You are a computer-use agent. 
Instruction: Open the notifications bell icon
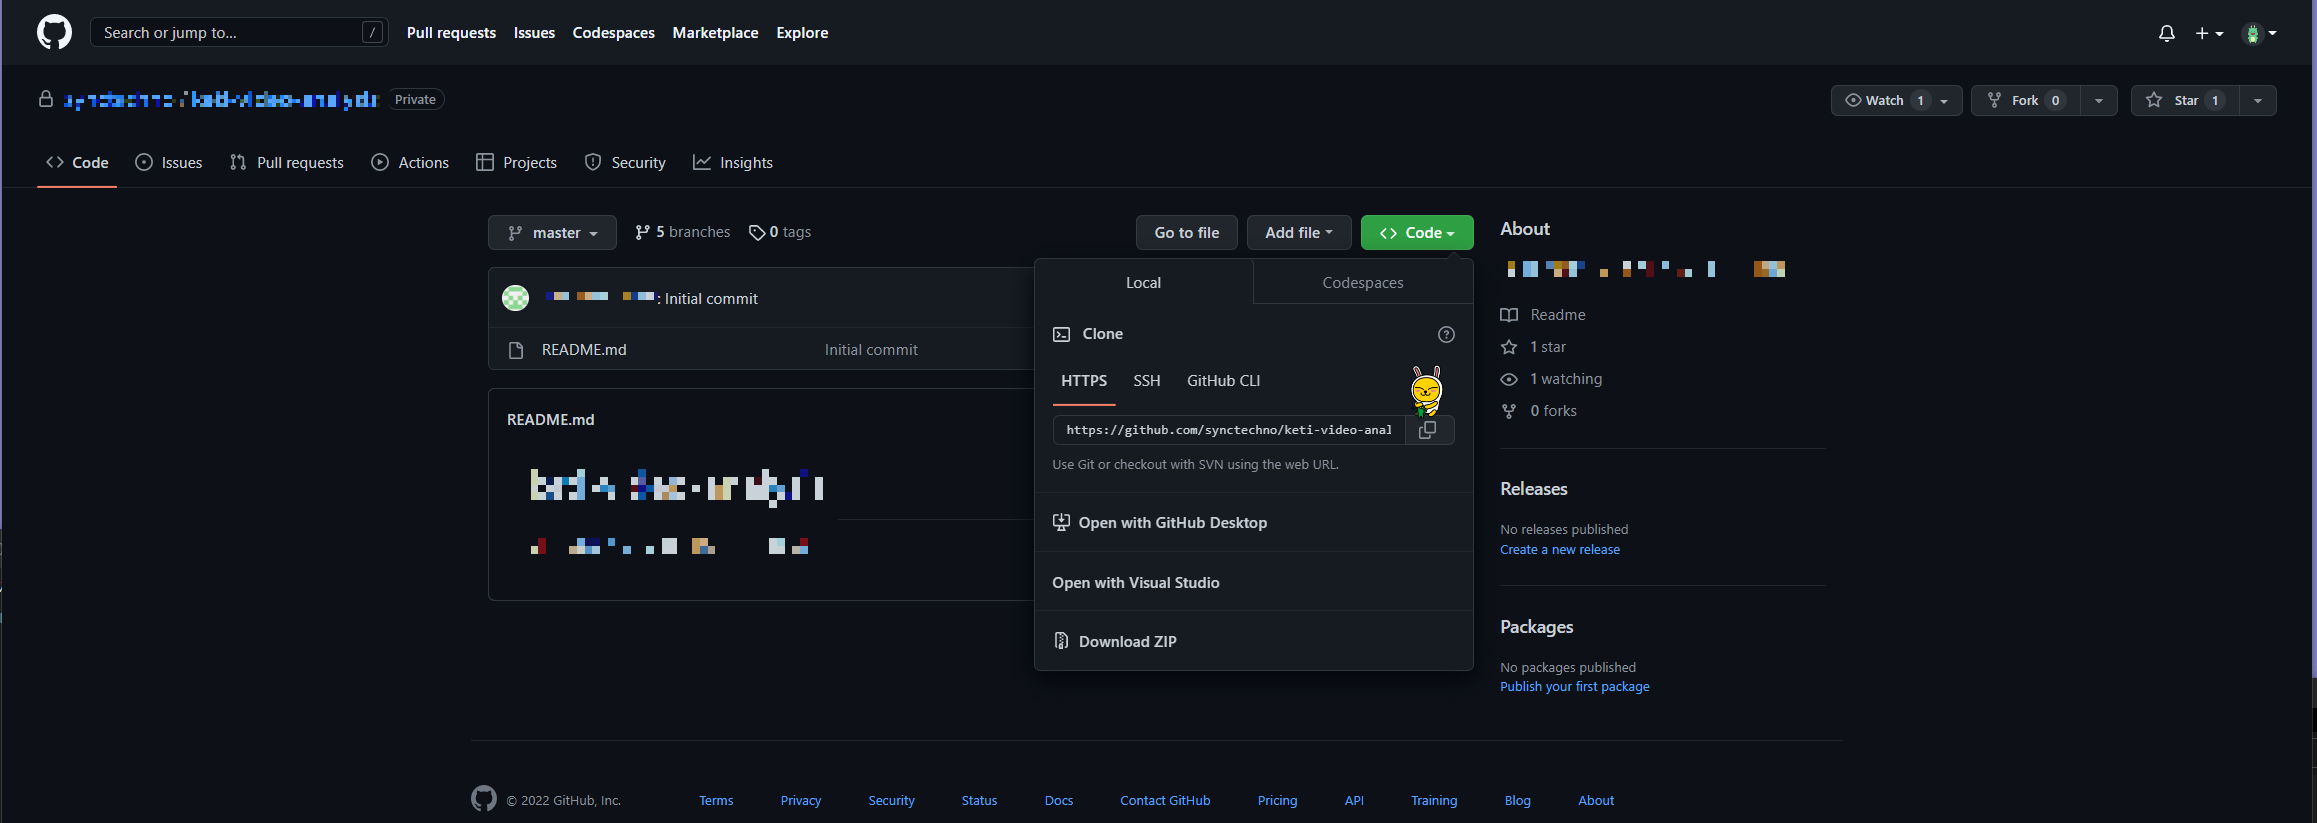click(x=2166, y=33)
